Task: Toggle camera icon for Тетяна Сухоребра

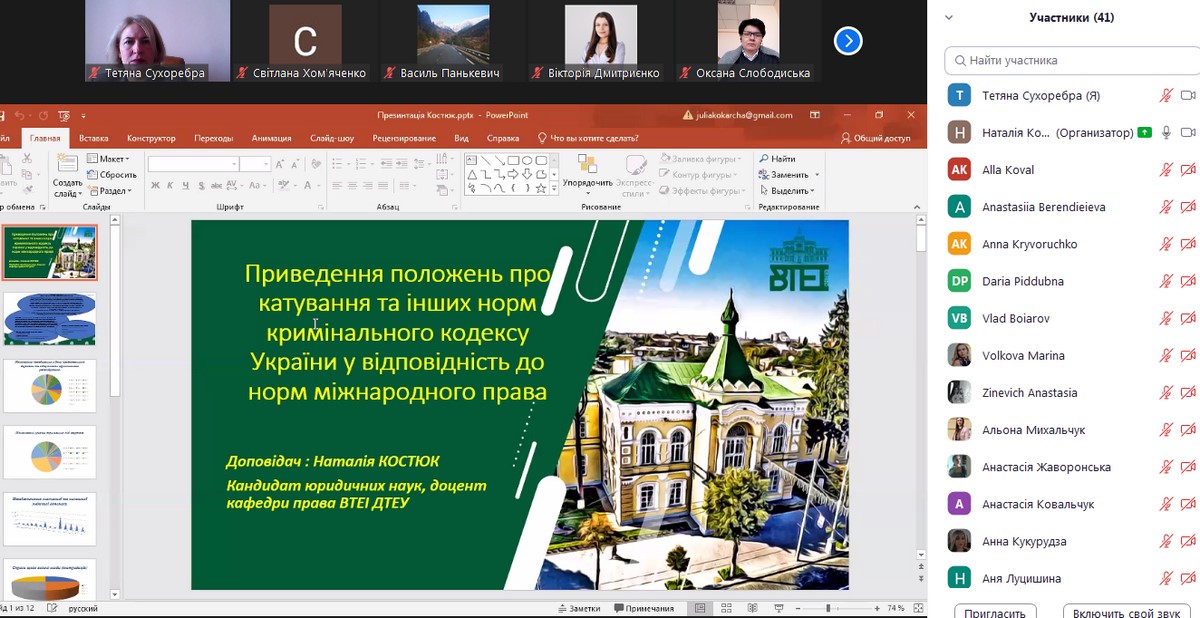Action: pos(1188,96)
